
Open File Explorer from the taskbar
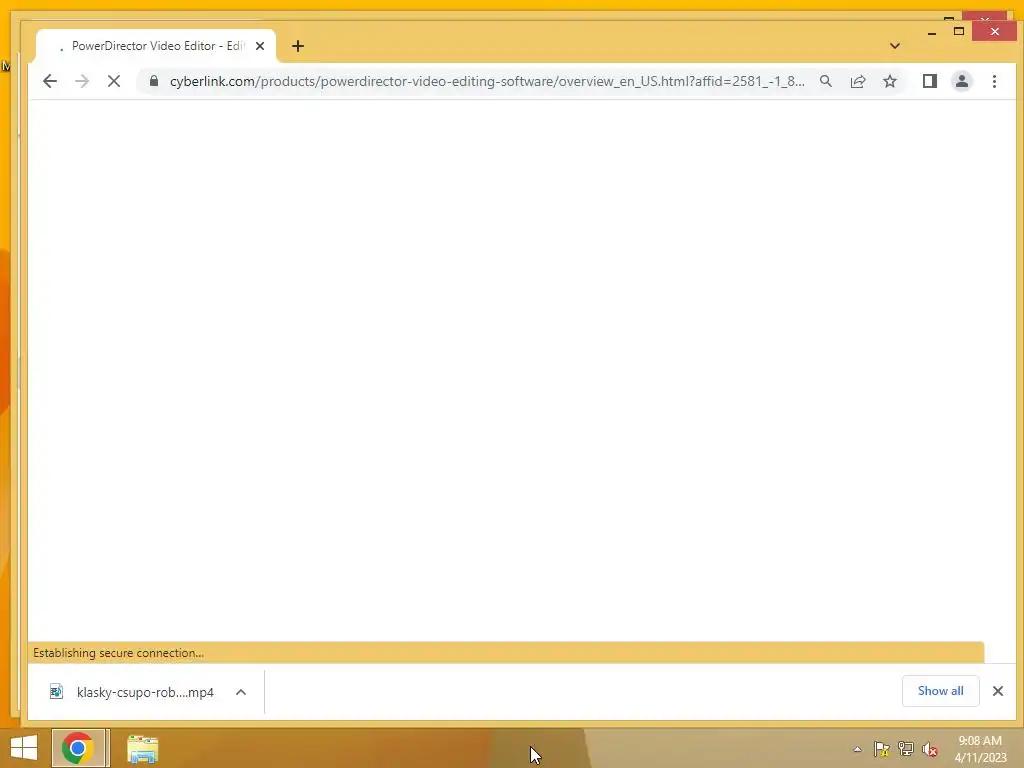pos(142,748)
